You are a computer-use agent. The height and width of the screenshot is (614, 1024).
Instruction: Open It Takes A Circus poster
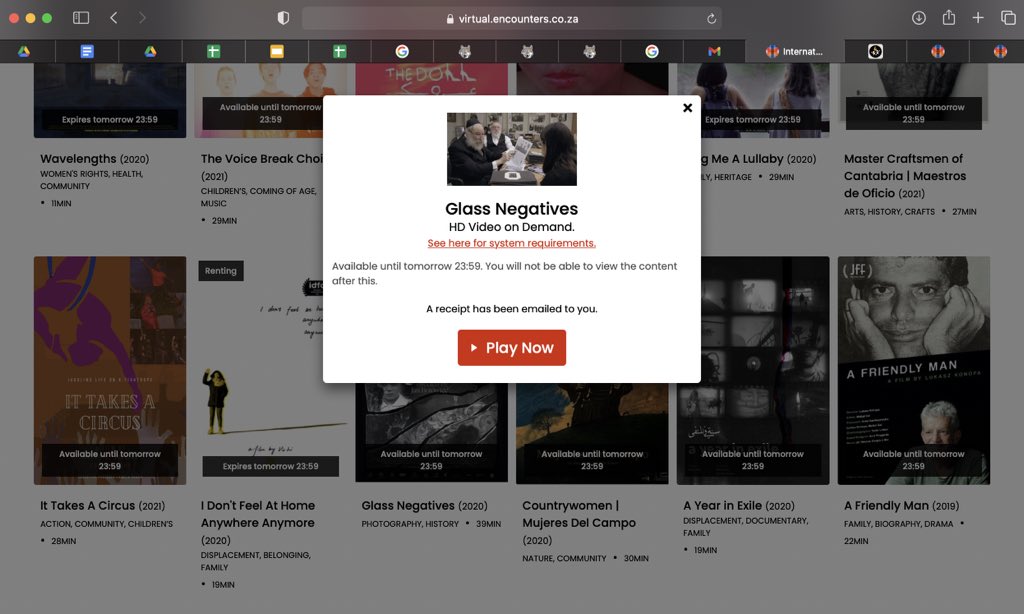pyautogui.click(x=110, y=370)
